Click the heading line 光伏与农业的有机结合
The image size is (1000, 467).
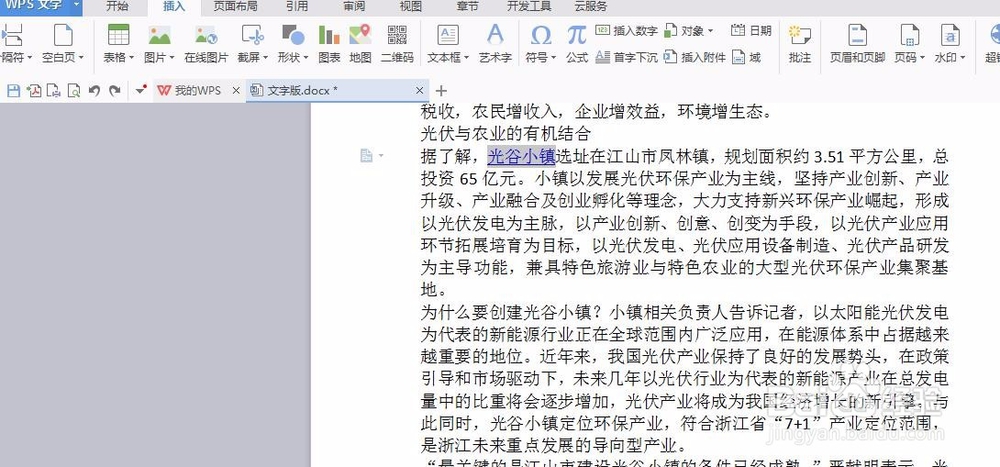506,134
